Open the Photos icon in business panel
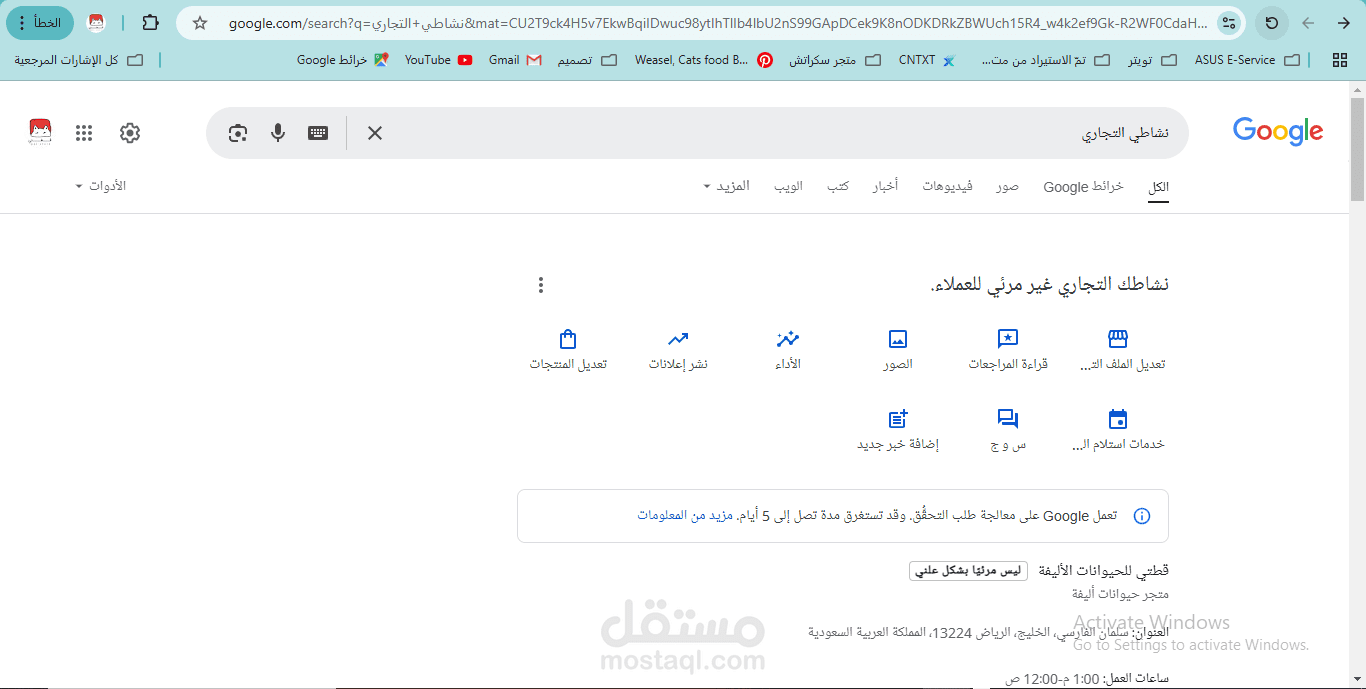Screen dimensions: 1366x689 click(898, 339)
